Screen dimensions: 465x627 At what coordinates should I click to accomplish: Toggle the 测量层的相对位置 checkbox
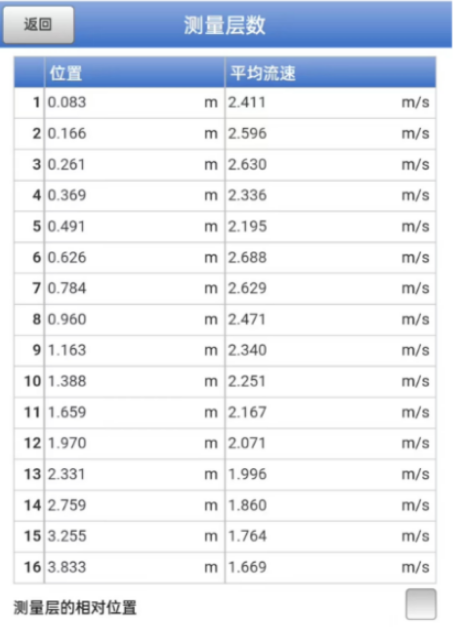pyautogui.click(x=421, y=604)
